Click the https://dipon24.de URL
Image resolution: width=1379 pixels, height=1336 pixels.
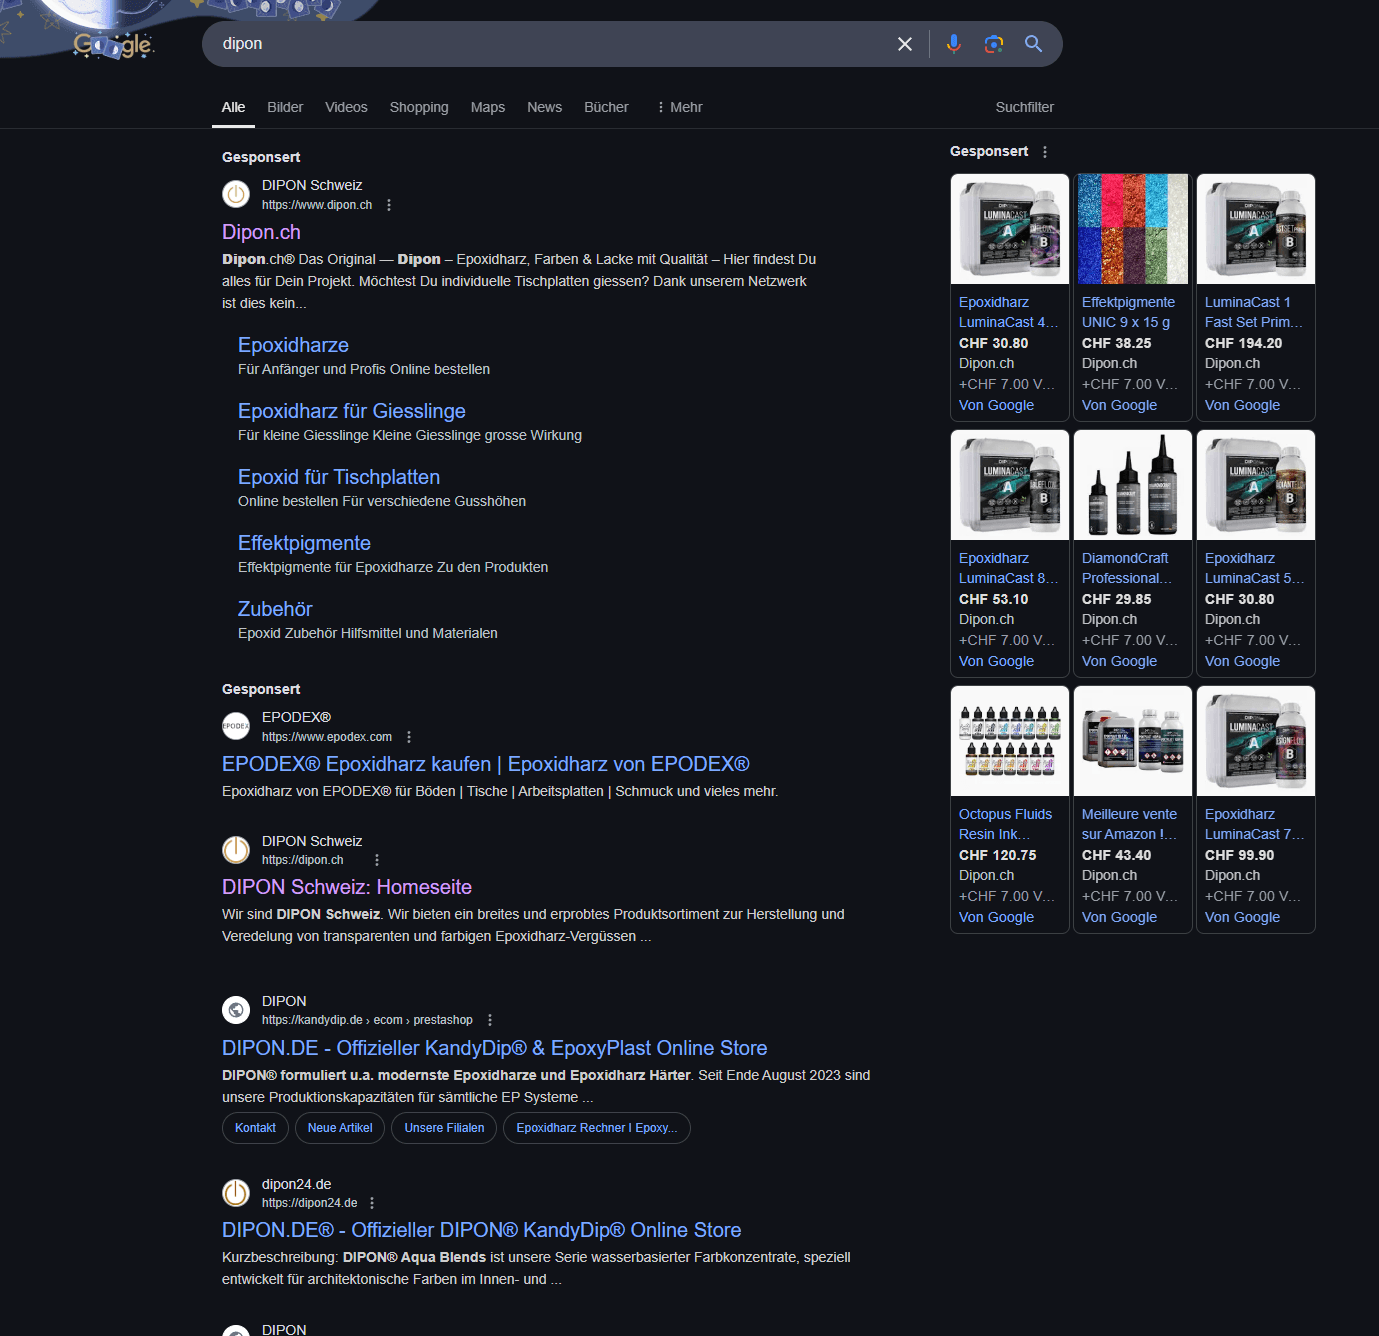[310, 1203]
